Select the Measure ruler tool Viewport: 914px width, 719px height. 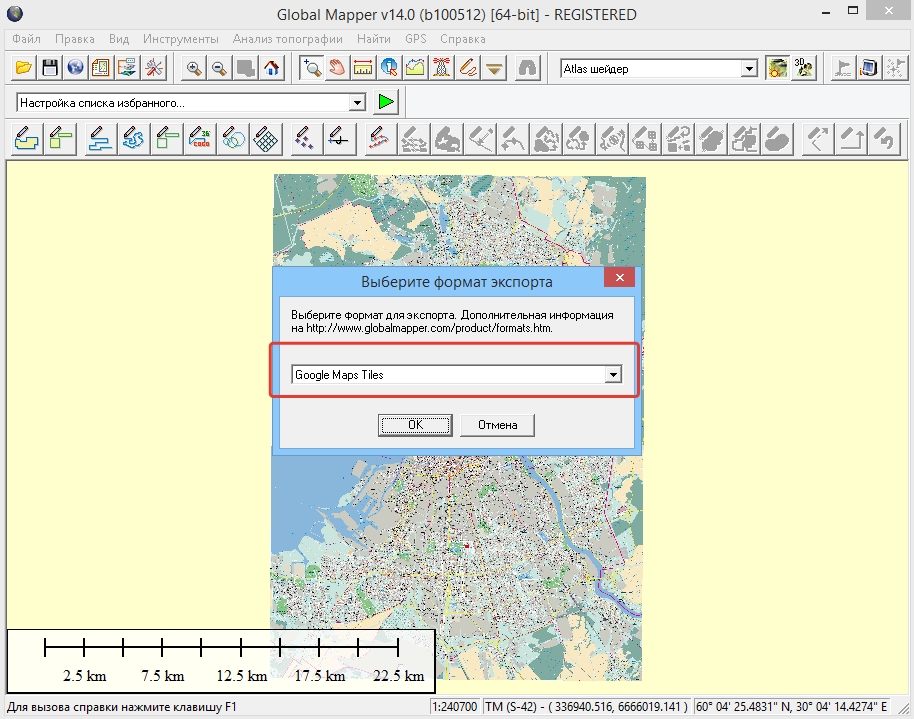363,68
